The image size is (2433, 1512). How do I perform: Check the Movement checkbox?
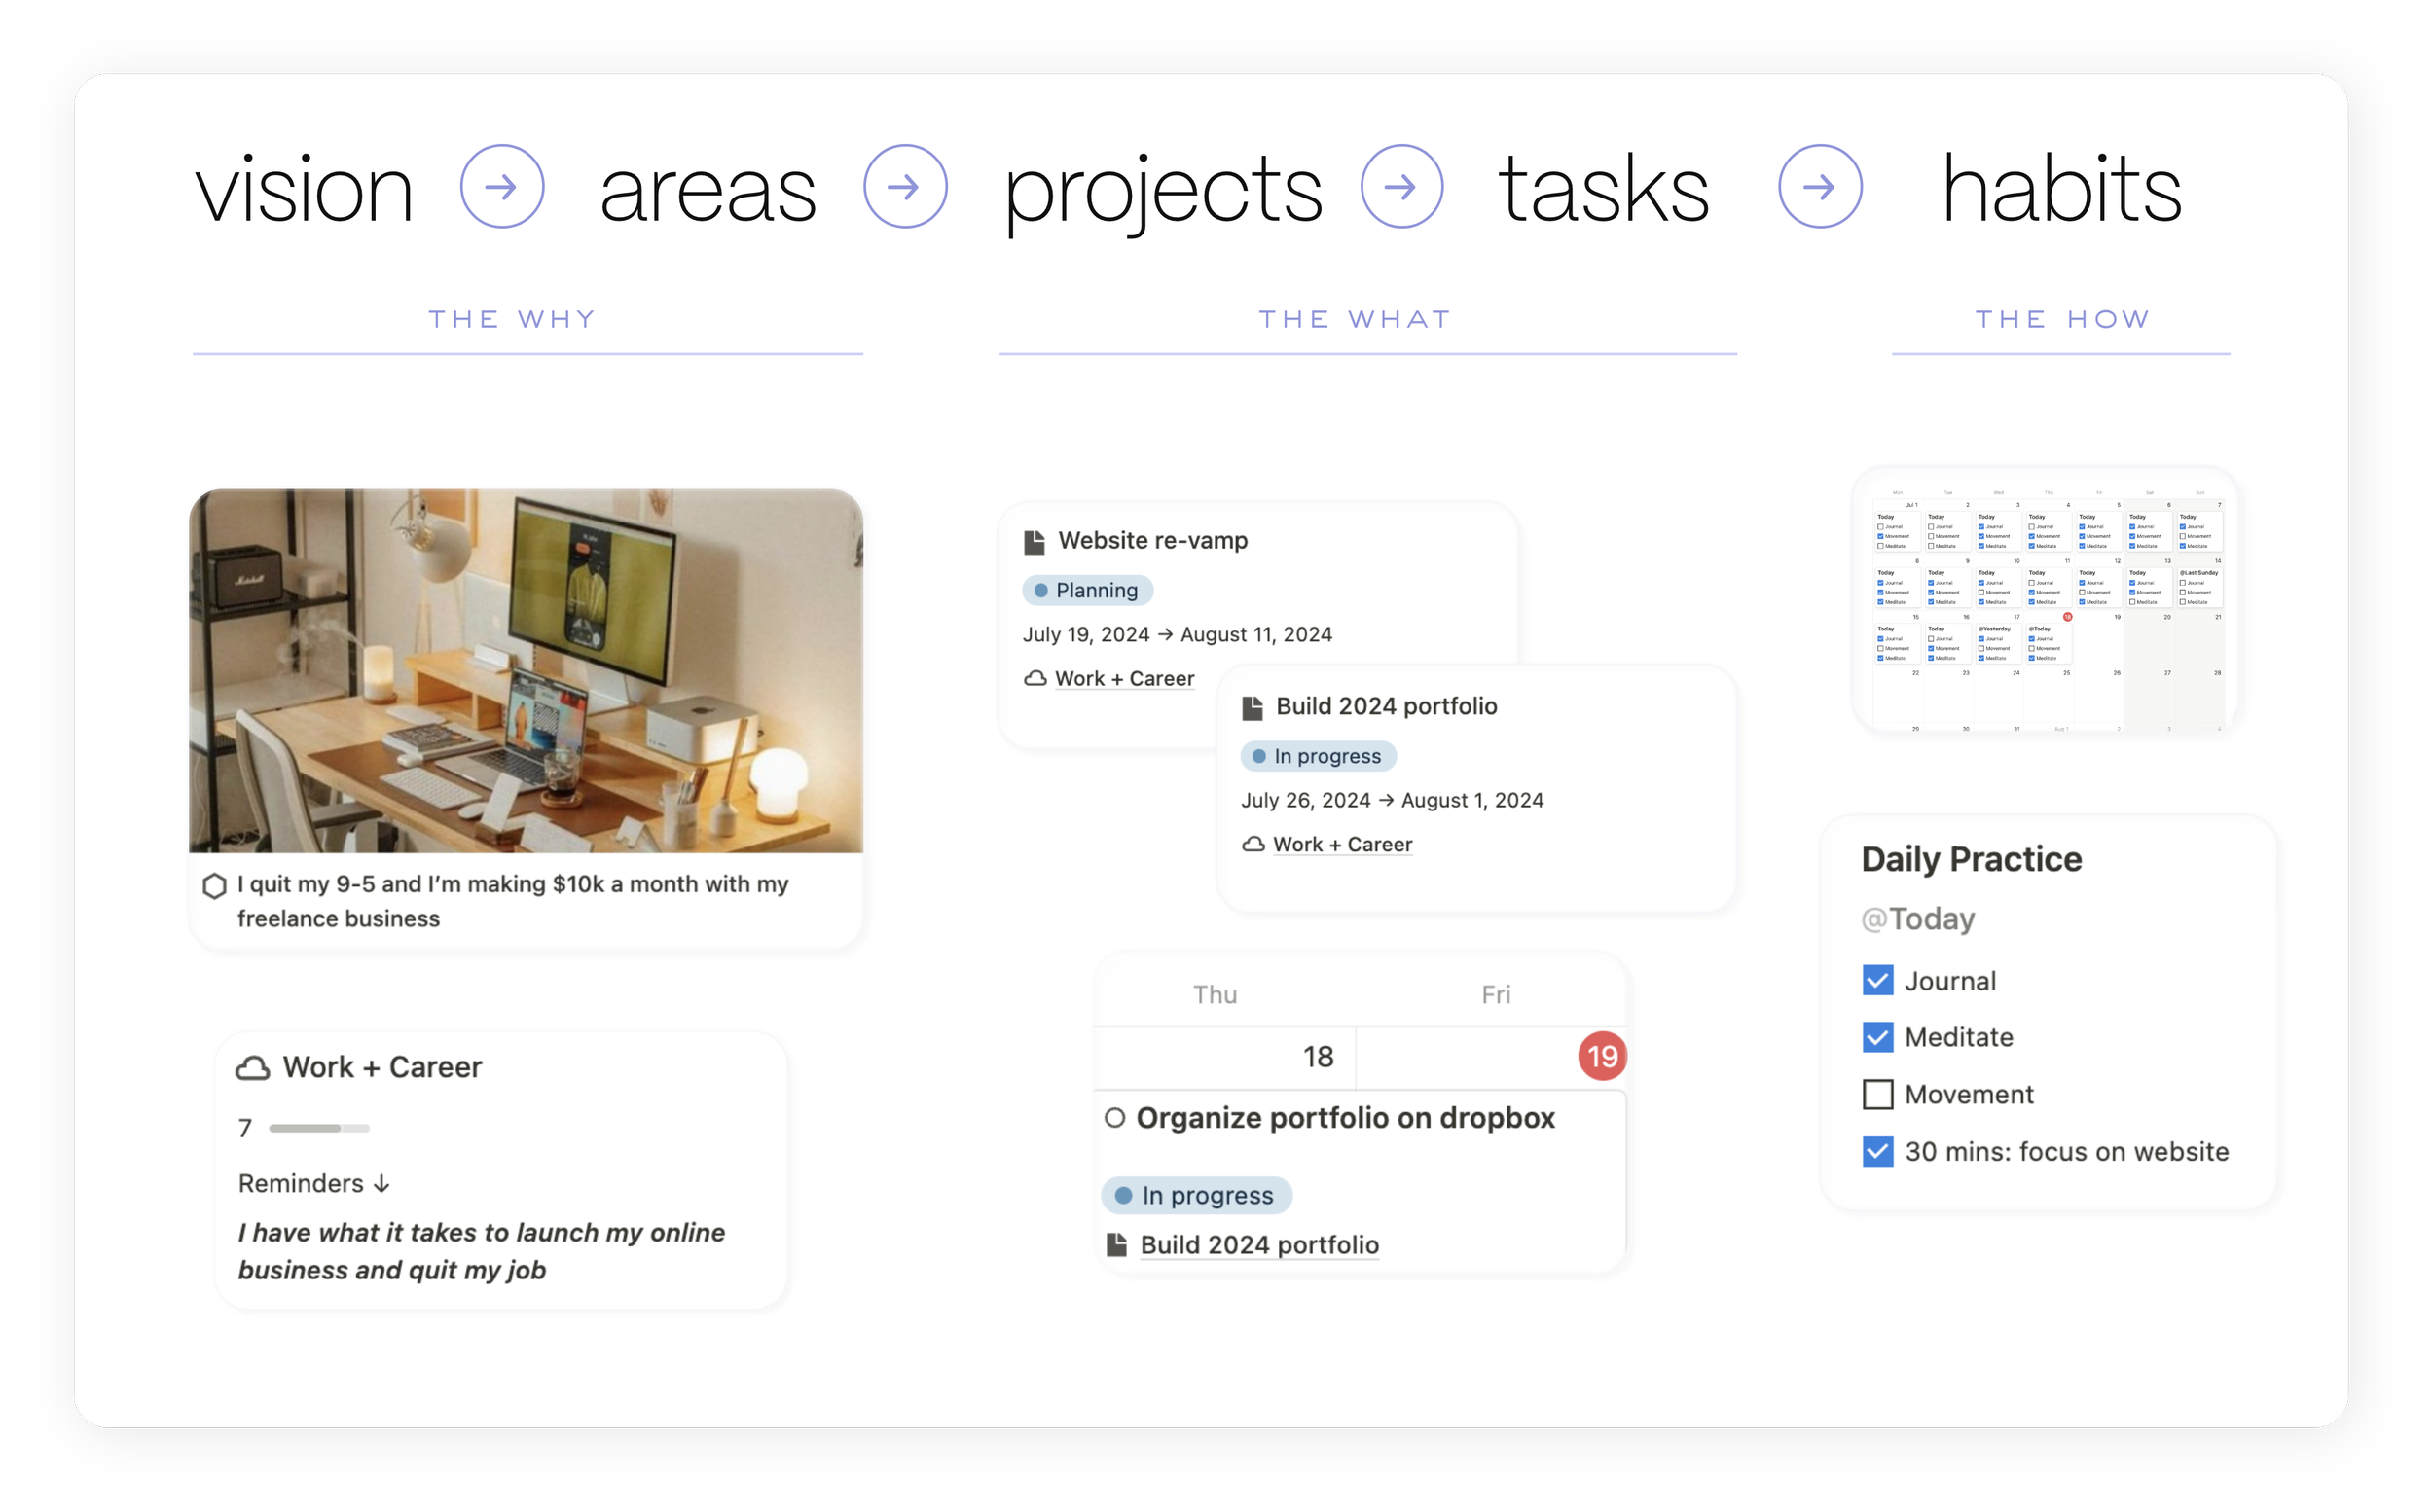pyautogui.click(x=1877, y=1095)
